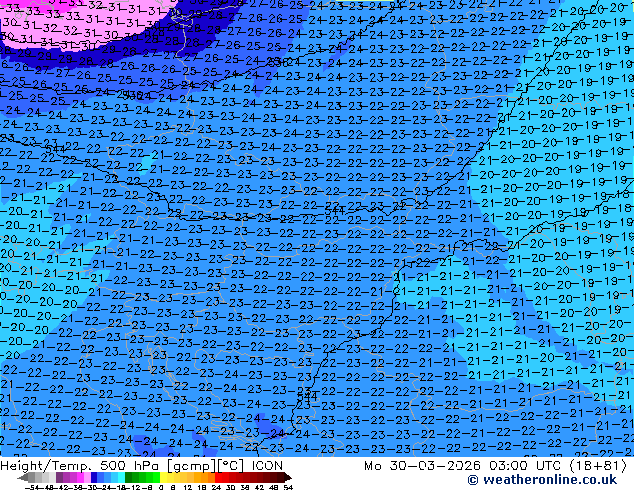Click the 'Mo 30-03-2026 03:00 UTC' forecast timestamp
The width and height of the screenshot is (634, 490).
pos(465,466)
